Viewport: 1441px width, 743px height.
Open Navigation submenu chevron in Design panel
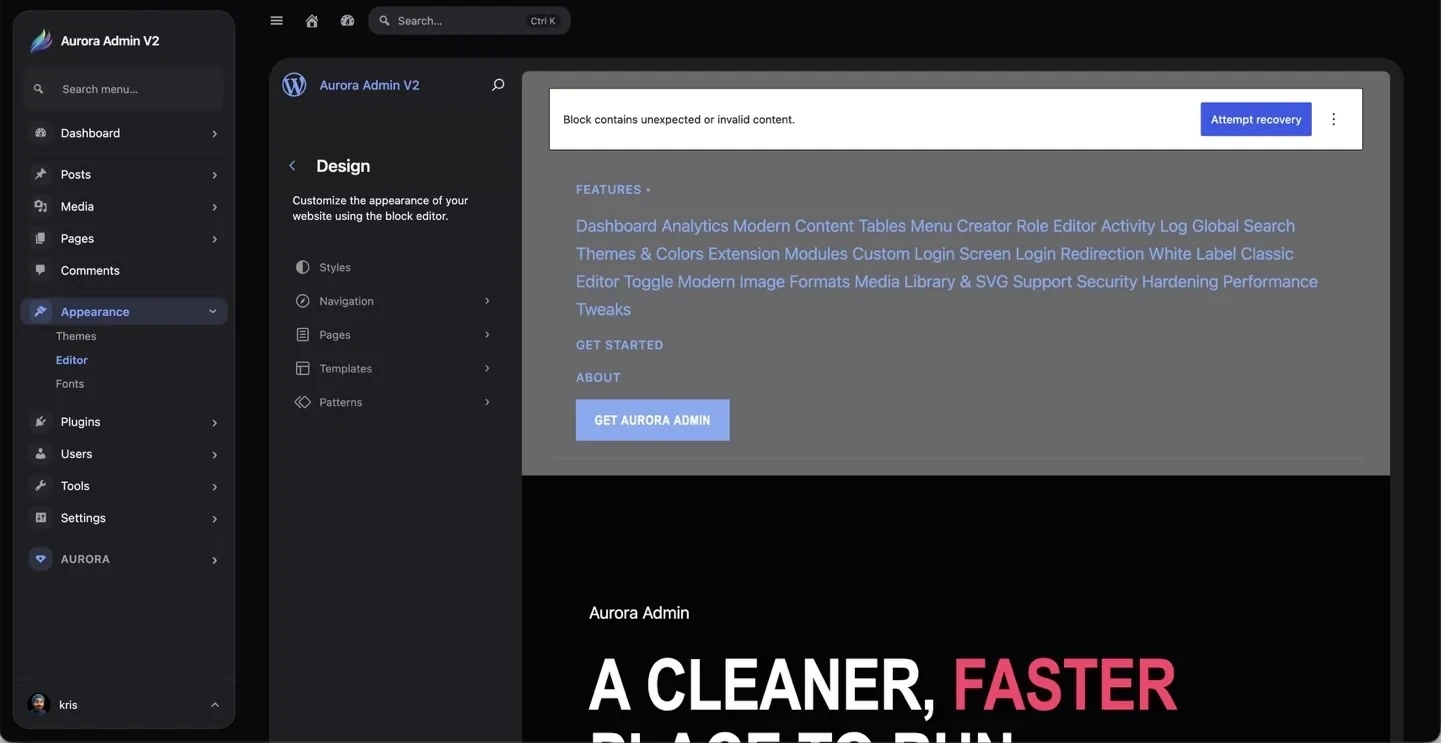487,301
